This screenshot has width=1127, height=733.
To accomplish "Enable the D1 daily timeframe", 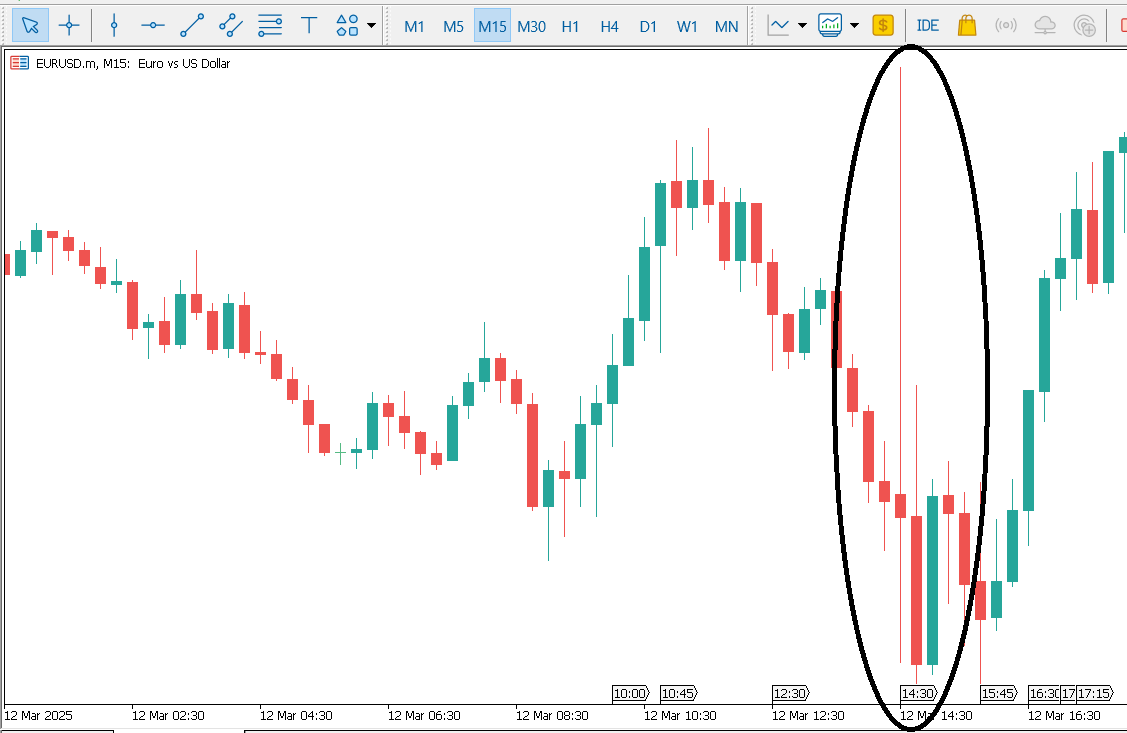I will [x=648, y=26].
